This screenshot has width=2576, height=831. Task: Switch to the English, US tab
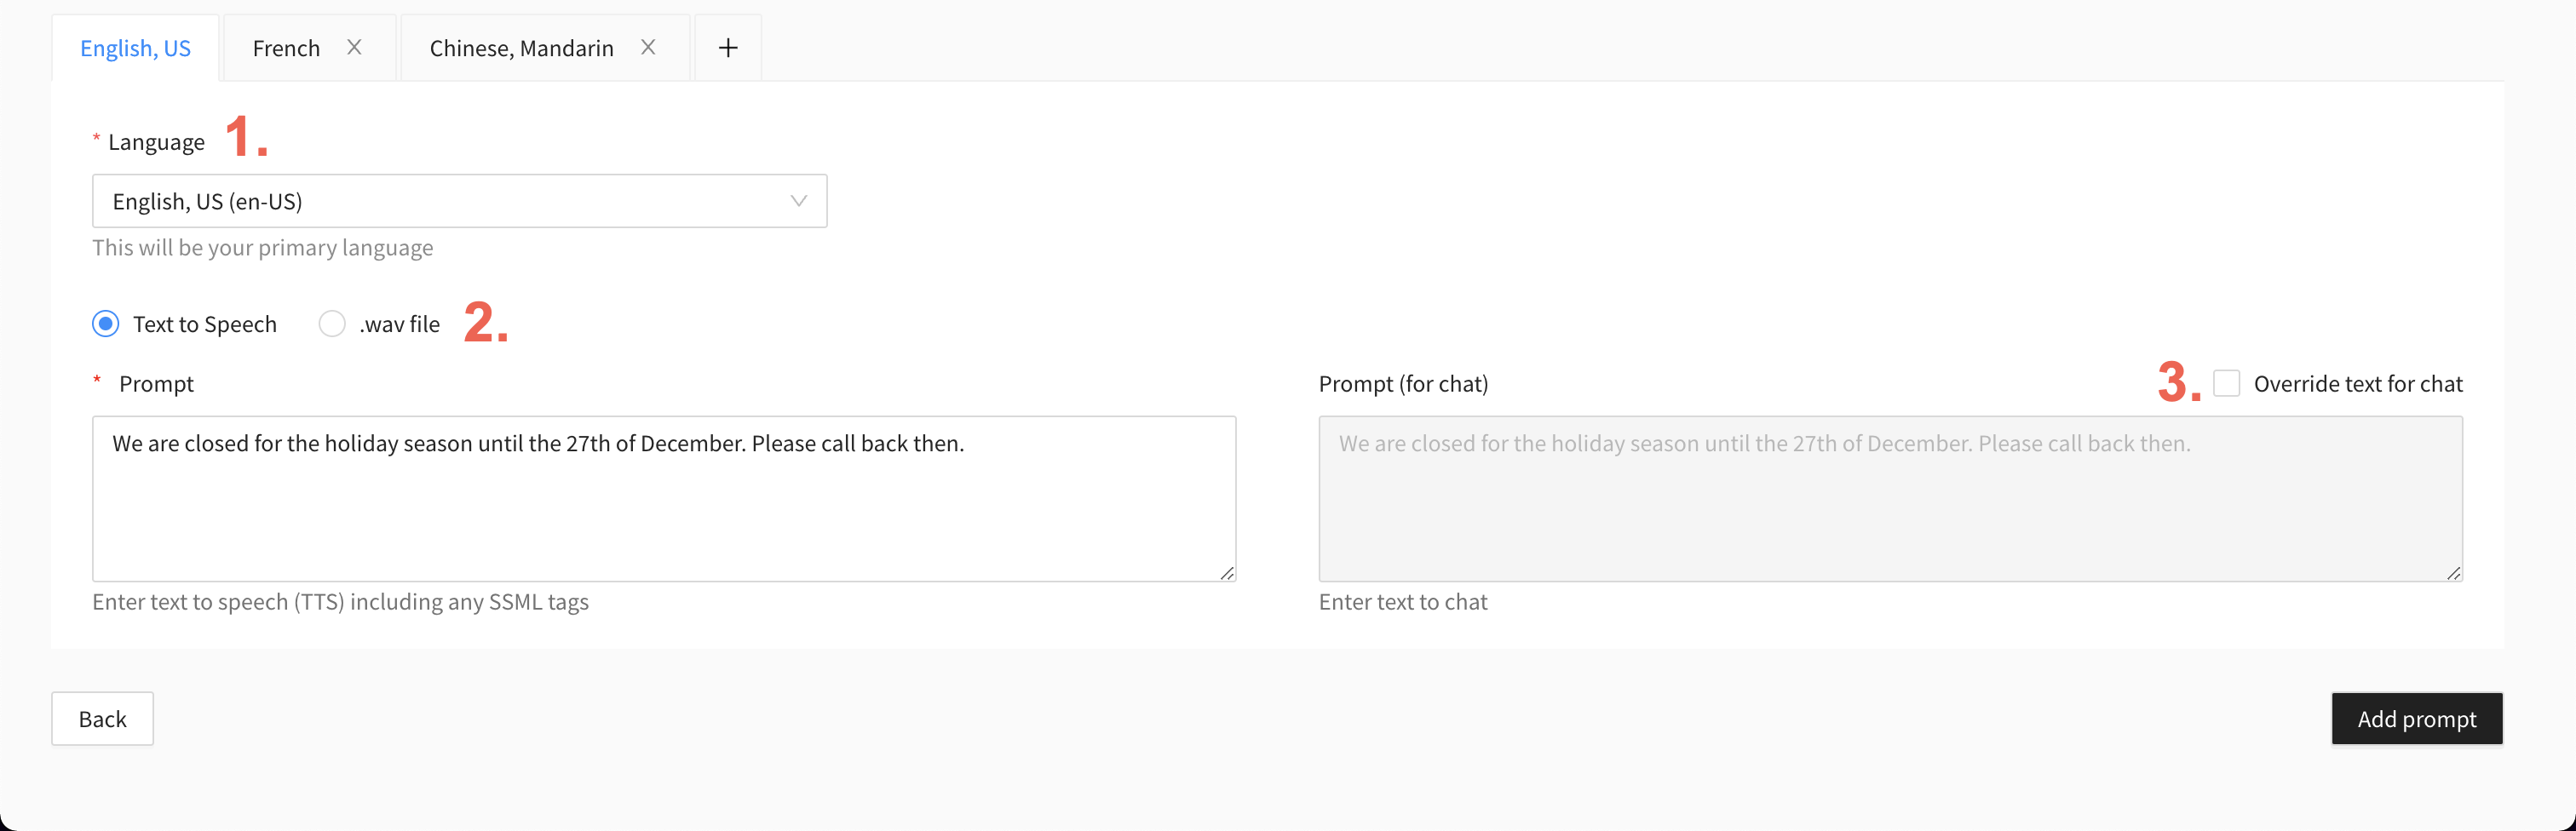click(x=135, y=48)
